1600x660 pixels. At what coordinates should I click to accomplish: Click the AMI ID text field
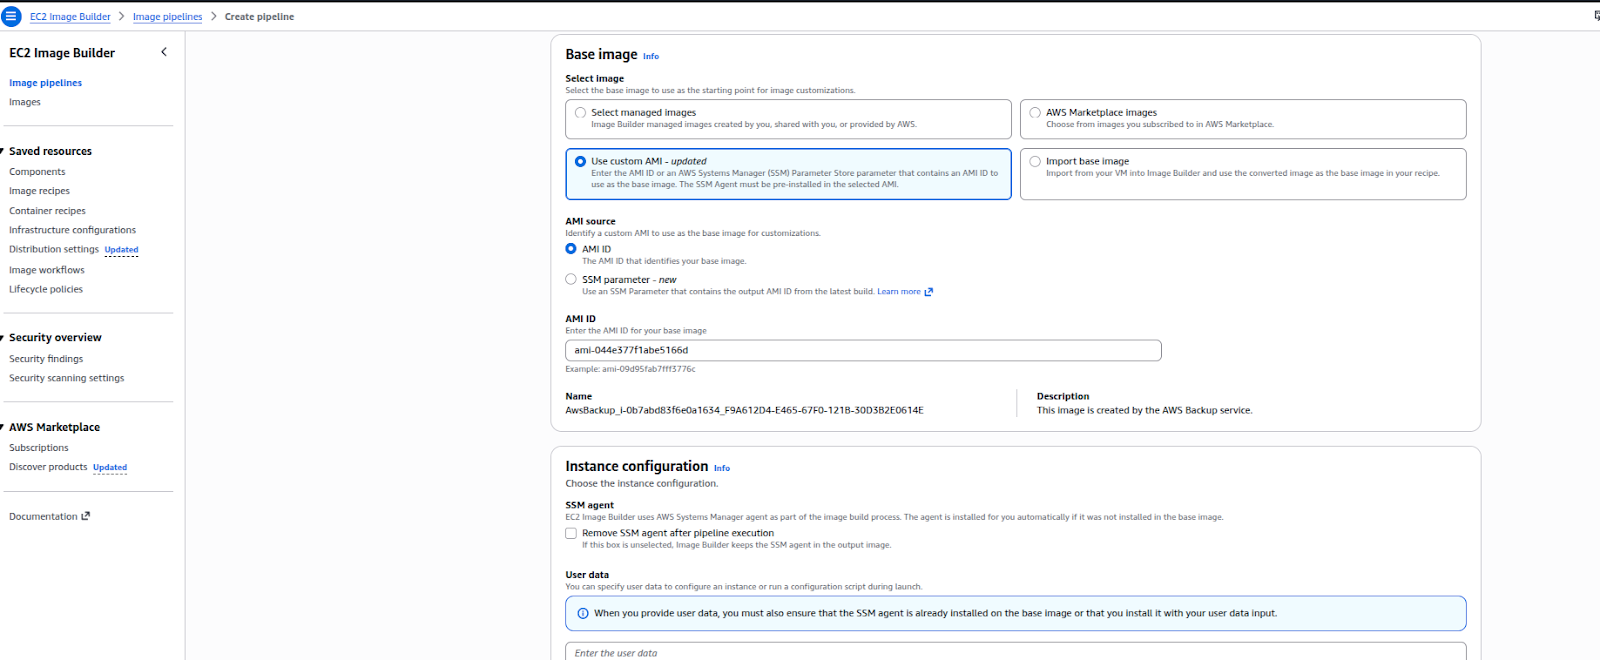pyautogui.click(x=862, y=350)
